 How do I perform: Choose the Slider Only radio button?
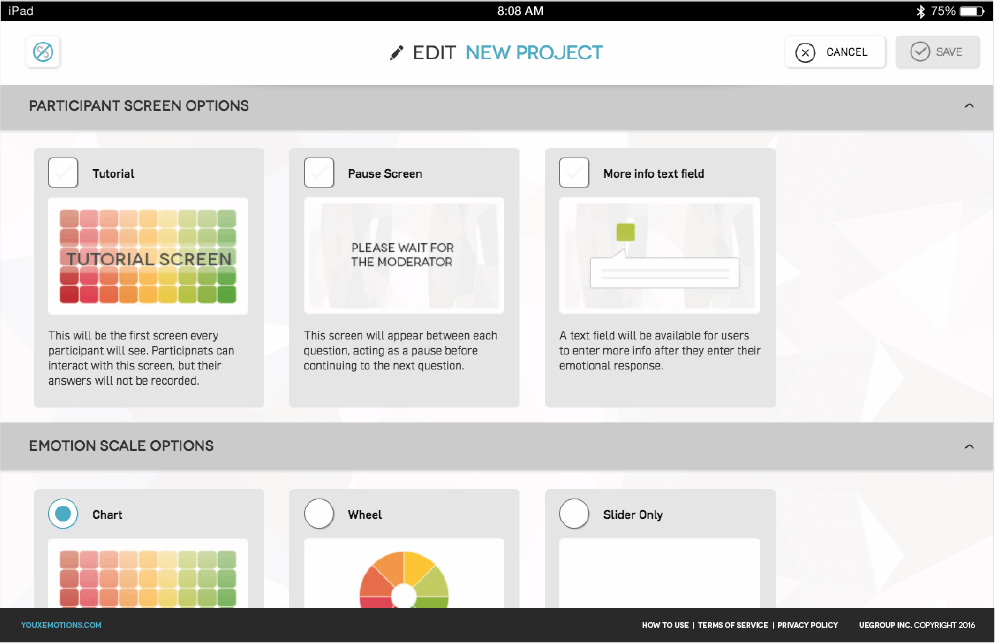pyautogui.click(x=574, y=514)
